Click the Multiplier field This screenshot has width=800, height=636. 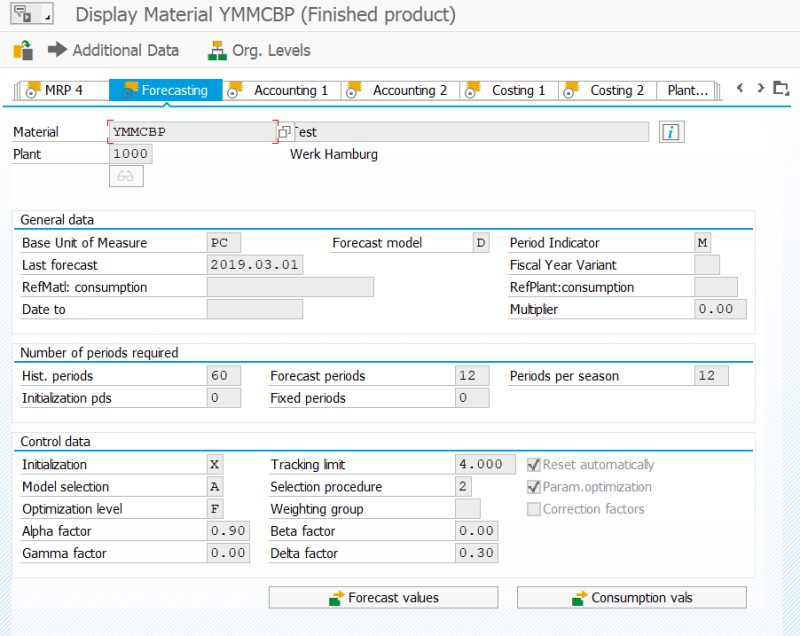tap(720, 309)
